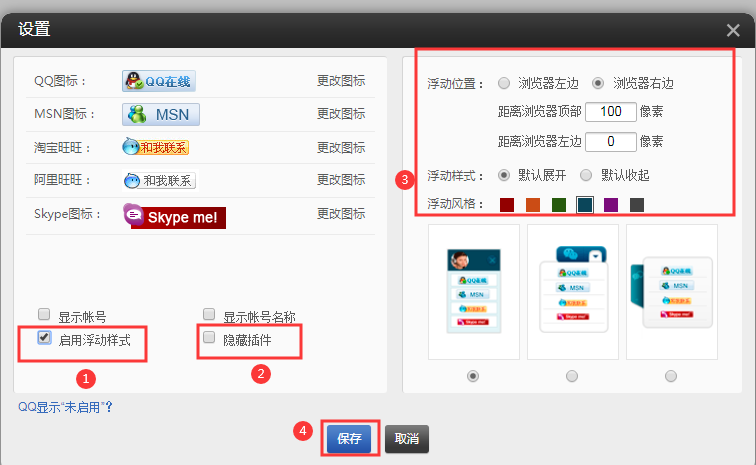Click 更改图标 link for QQ图标
Screen dimensions: 756x465
coord(340,81)
